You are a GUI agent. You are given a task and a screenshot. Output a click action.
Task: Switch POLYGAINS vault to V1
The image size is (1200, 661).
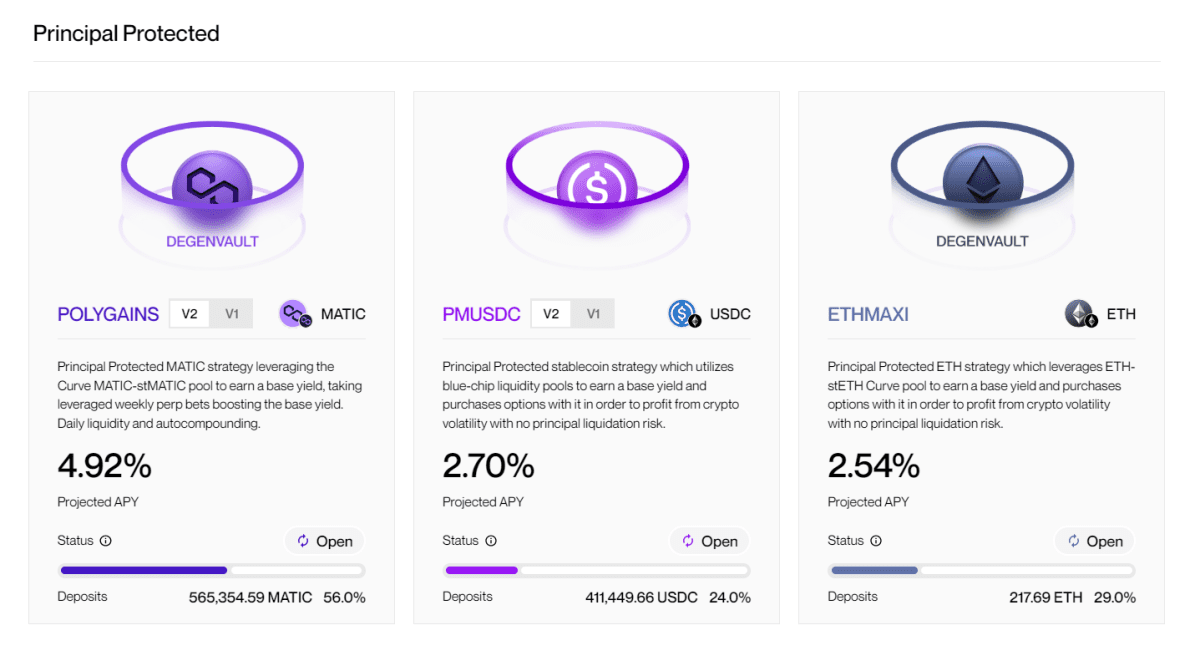click(232, 314)
